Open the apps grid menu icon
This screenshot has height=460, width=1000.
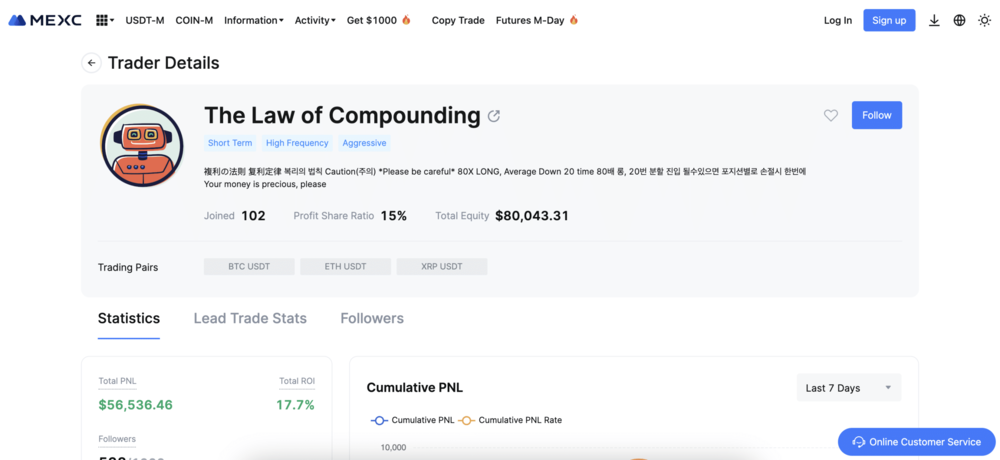click(102, 20)
